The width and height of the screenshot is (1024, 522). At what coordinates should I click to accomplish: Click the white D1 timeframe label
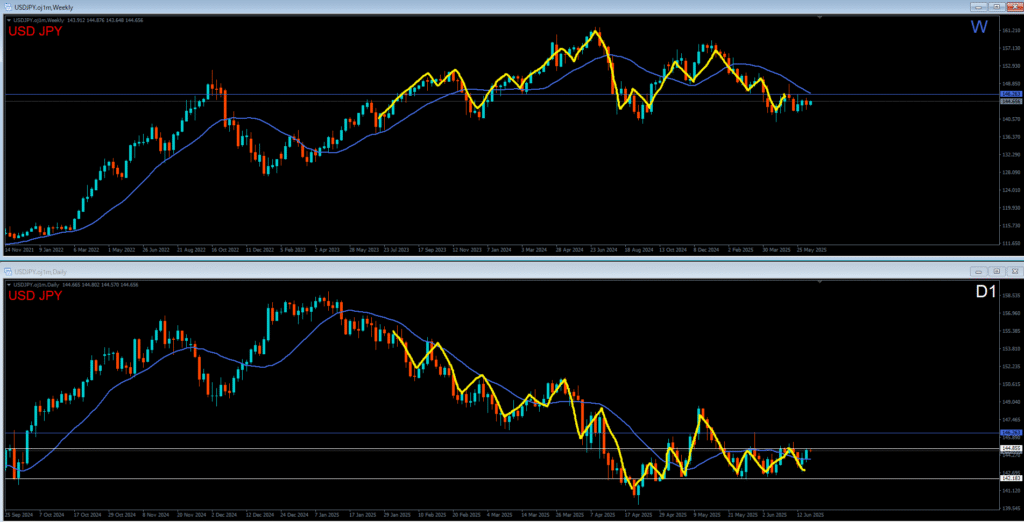pyautogui.click(x=986, y=292)
